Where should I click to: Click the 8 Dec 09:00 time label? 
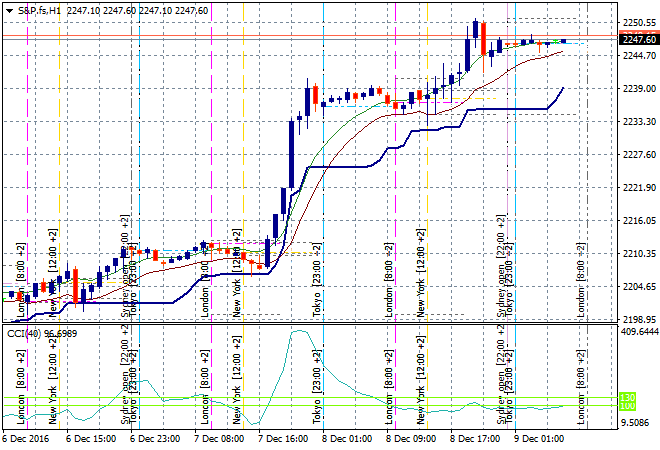click(x=408, y=438)
